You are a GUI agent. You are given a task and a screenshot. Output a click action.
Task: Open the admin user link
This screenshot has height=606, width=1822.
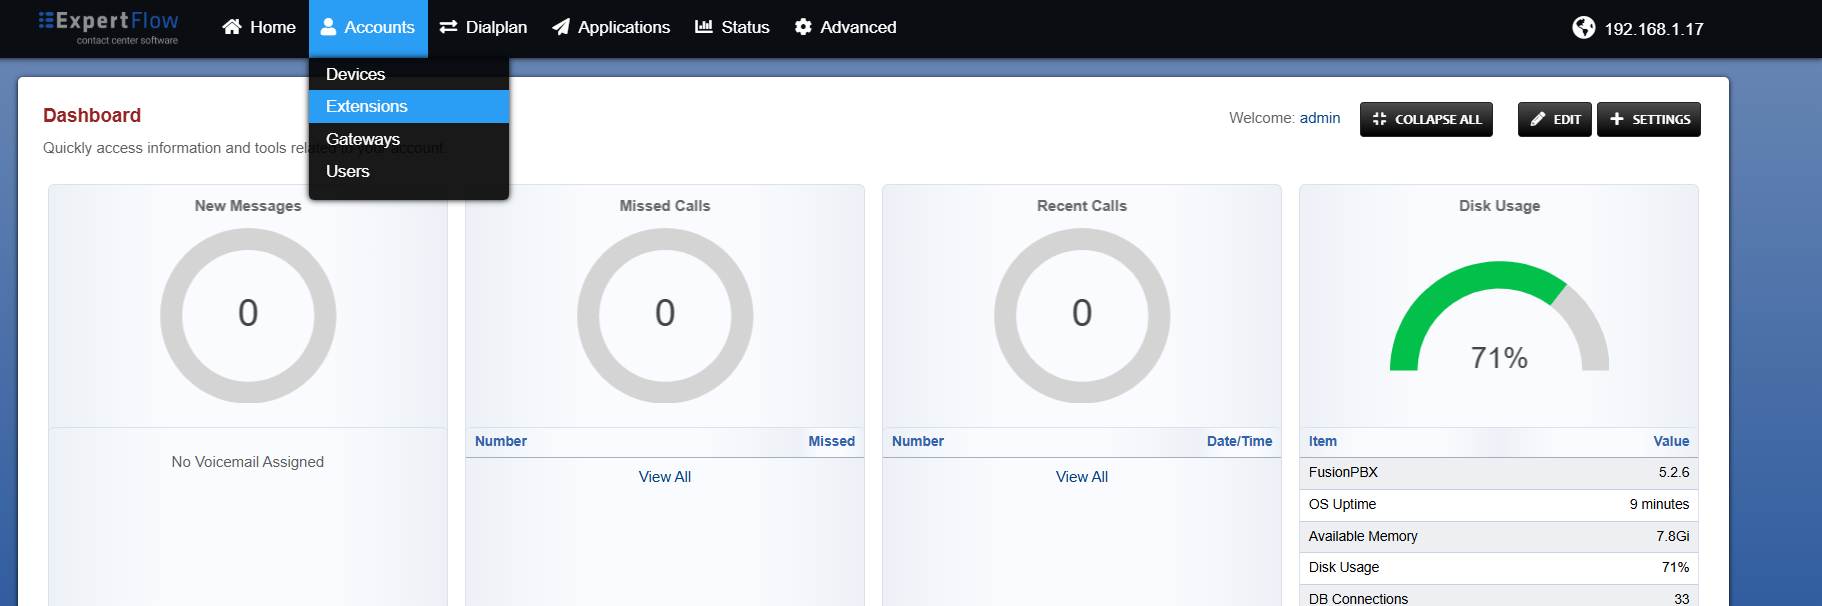tap(1320, 118)
